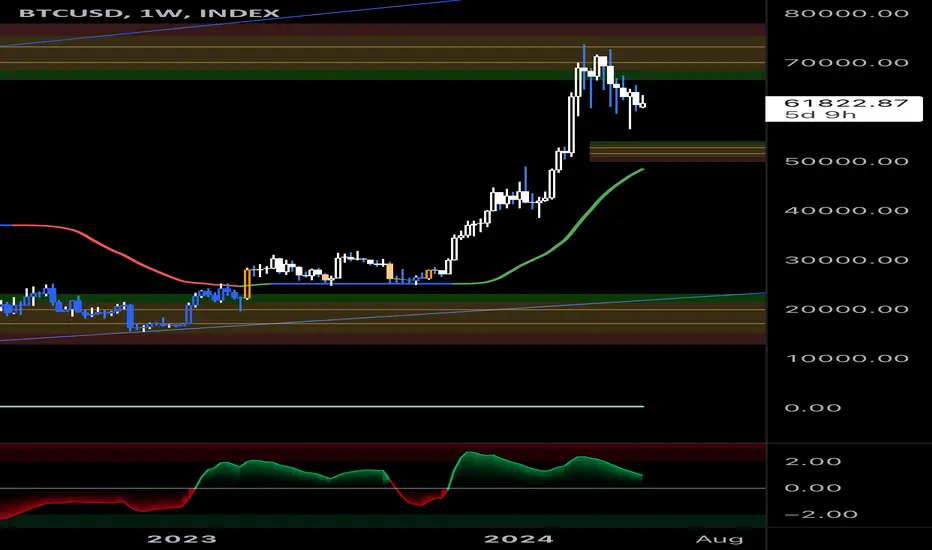Image resolution: width=932 pixels, height=550 pixels.
Task: Click the Aug time axis label
Action: [719, 539]
